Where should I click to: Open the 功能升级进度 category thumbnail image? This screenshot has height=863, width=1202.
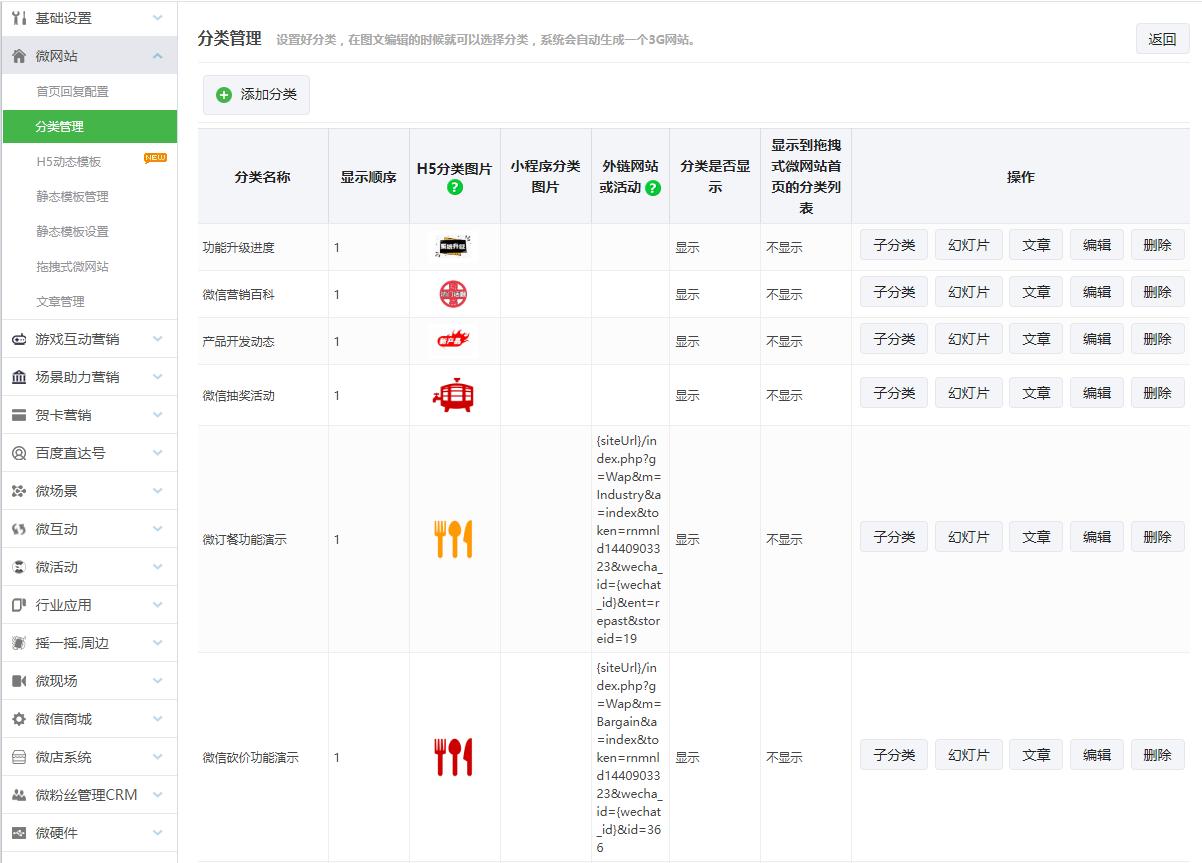point(454,247)
